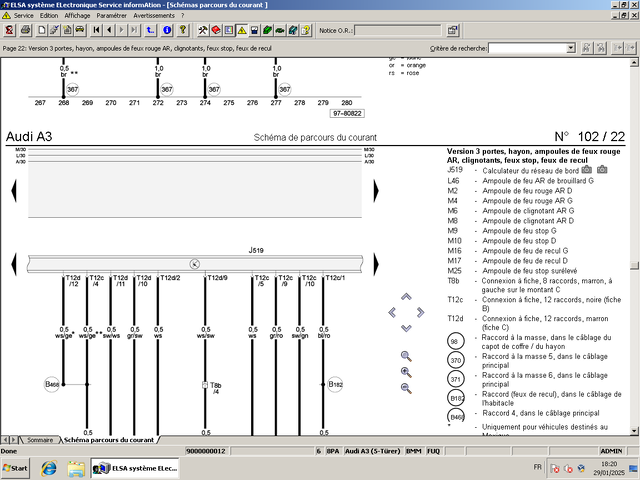This screenshot has height=480, width=640.
Task: Click the Windows Start button
Action: coord(17,467)
